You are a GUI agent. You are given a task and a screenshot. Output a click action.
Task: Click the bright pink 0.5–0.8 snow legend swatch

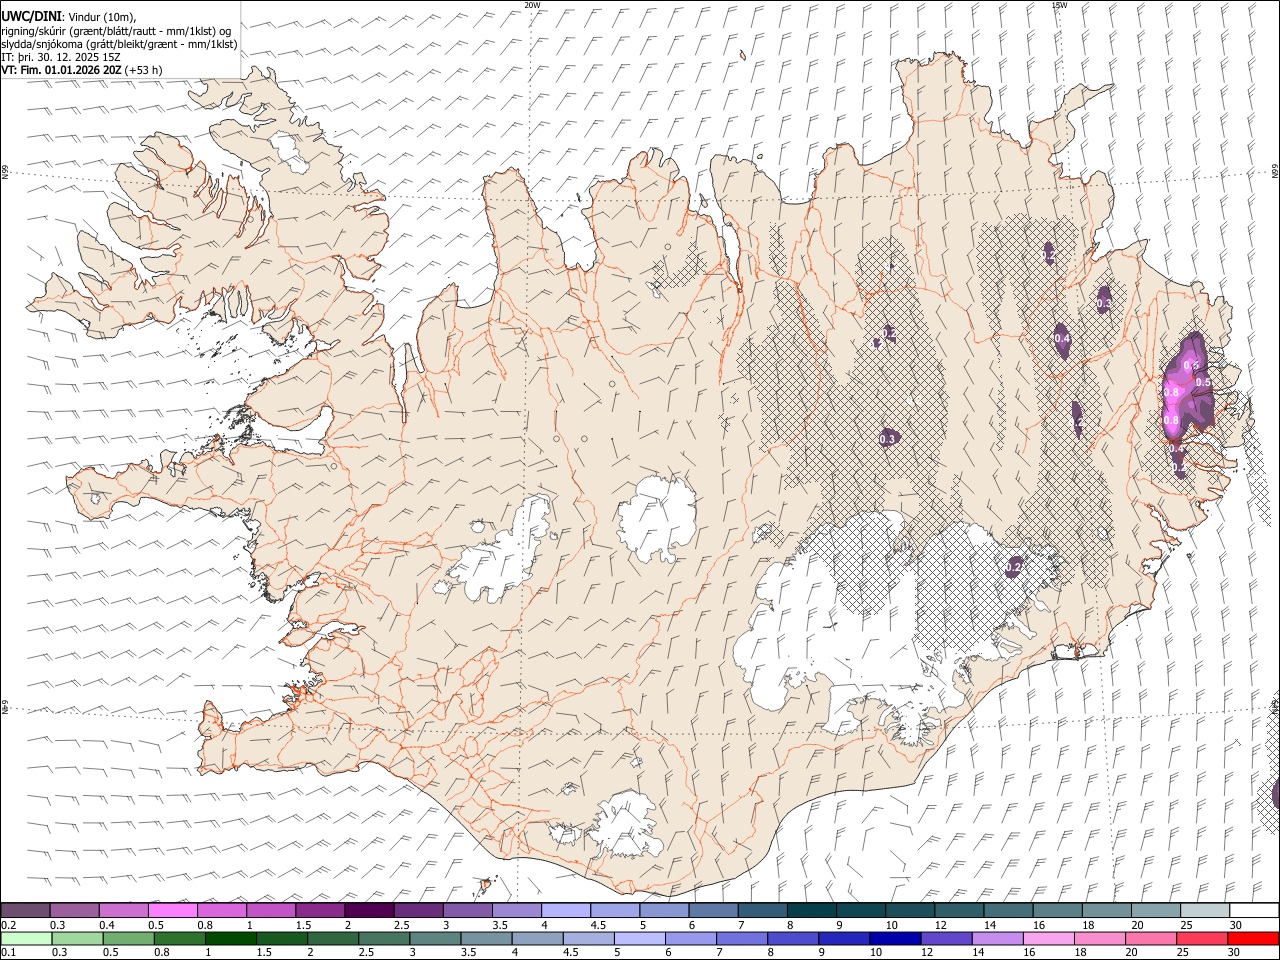click(x=172, y=911)
